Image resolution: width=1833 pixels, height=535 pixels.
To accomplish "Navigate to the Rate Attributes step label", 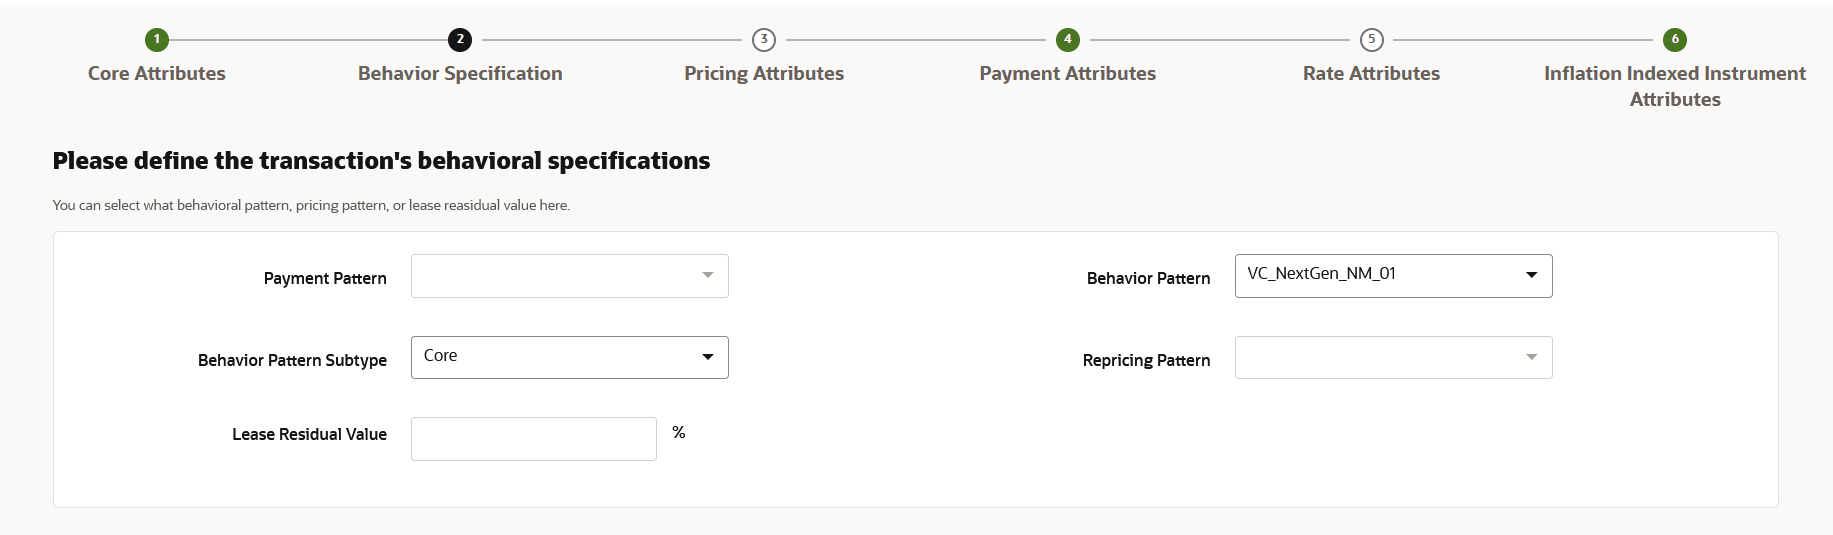I will pos(1371,74).
